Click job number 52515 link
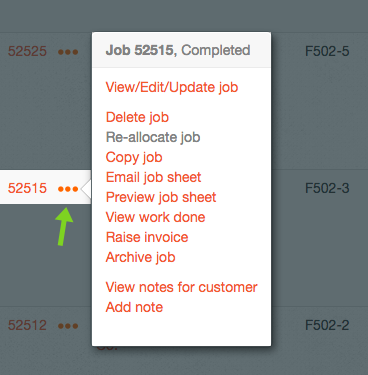This screenshot has width=368, height=375. (x=27, y=188)
